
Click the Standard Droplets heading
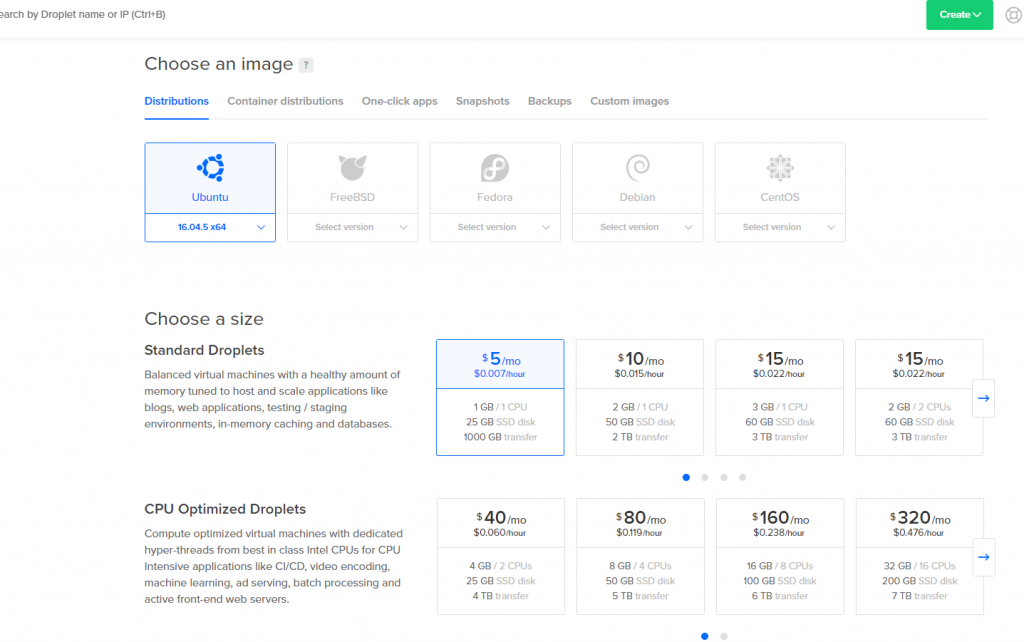click(x=204, y=350)
